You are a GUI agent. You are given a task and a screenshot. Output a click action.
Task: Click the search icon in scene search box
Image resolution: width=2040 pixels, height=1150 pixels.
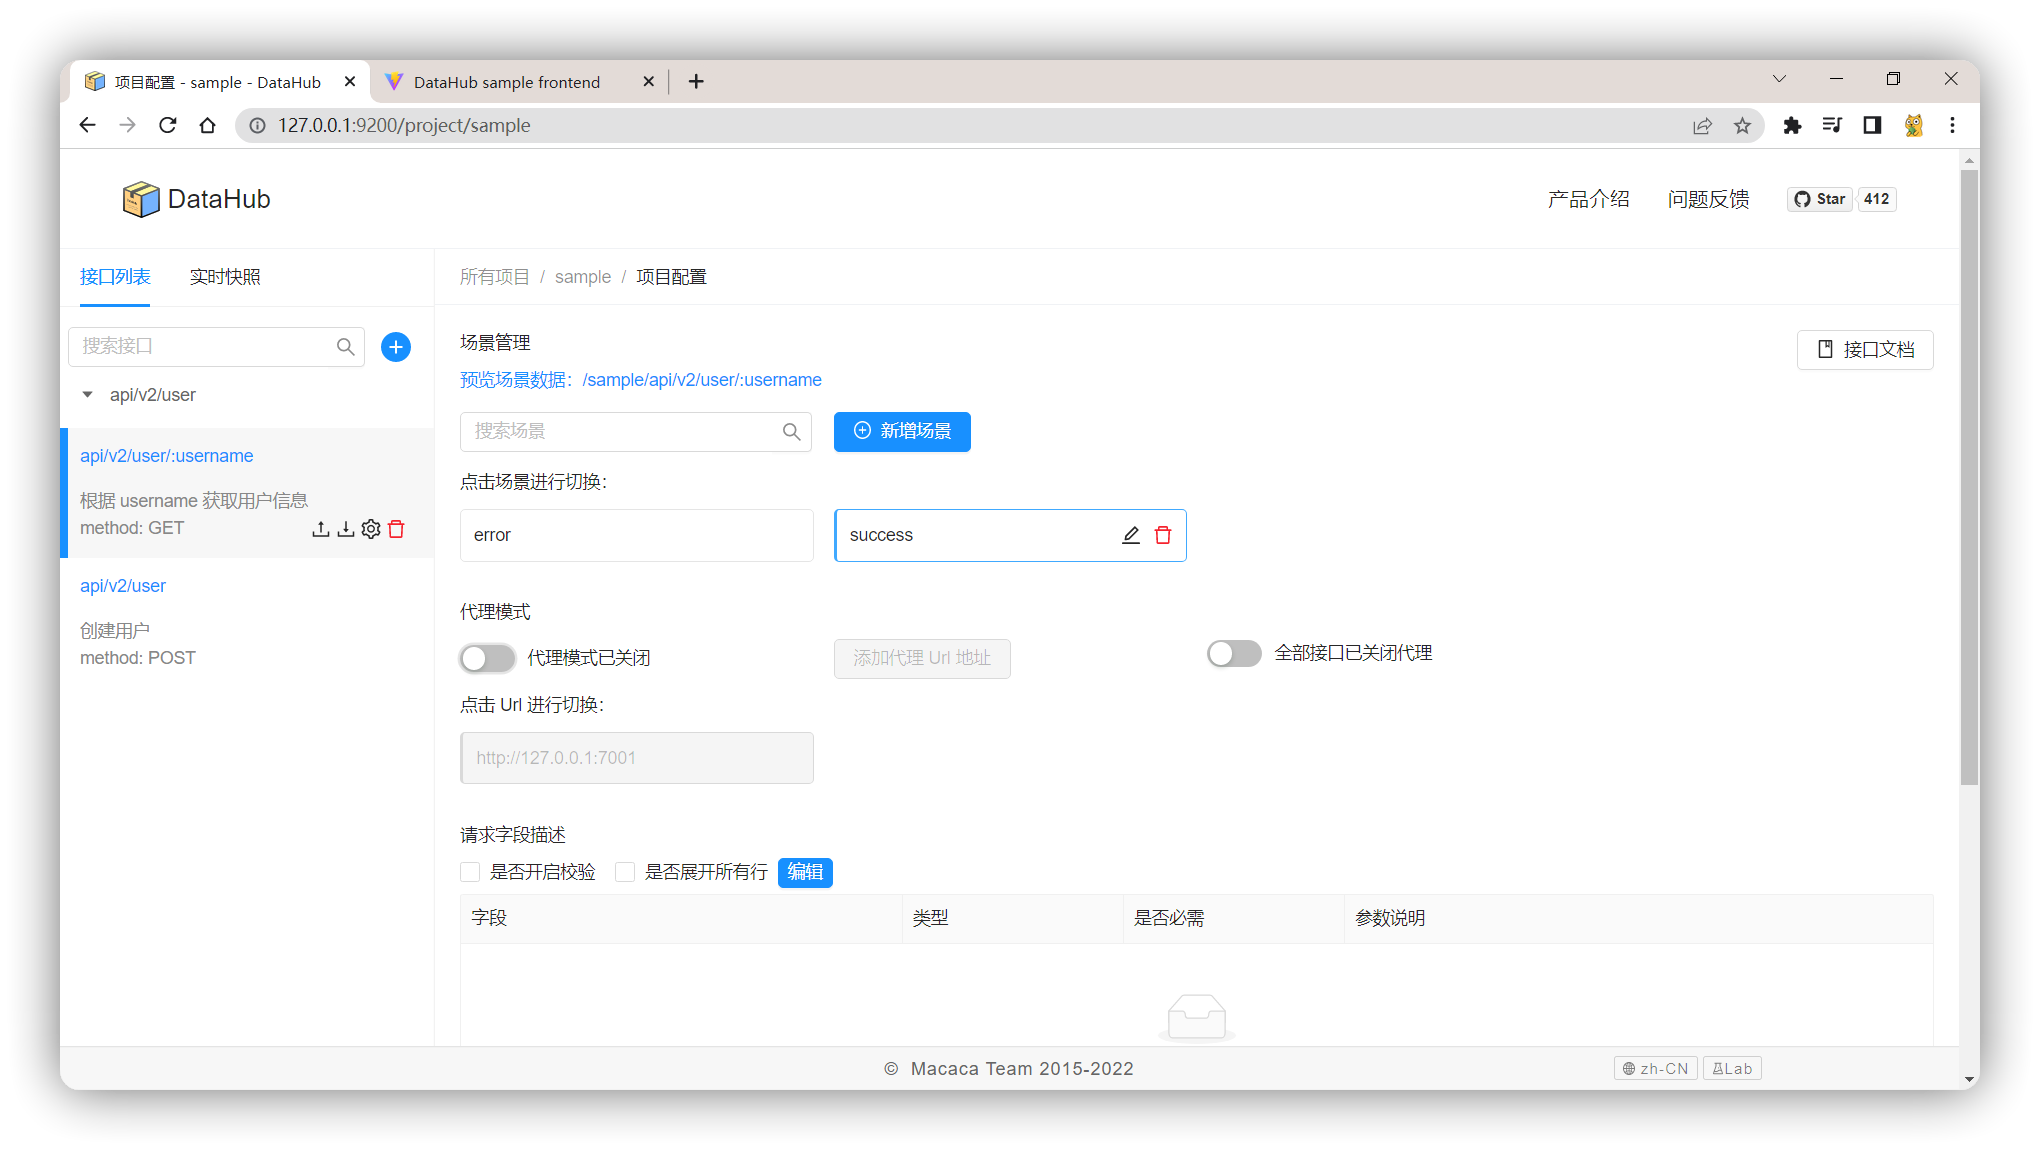pos(791,432)
